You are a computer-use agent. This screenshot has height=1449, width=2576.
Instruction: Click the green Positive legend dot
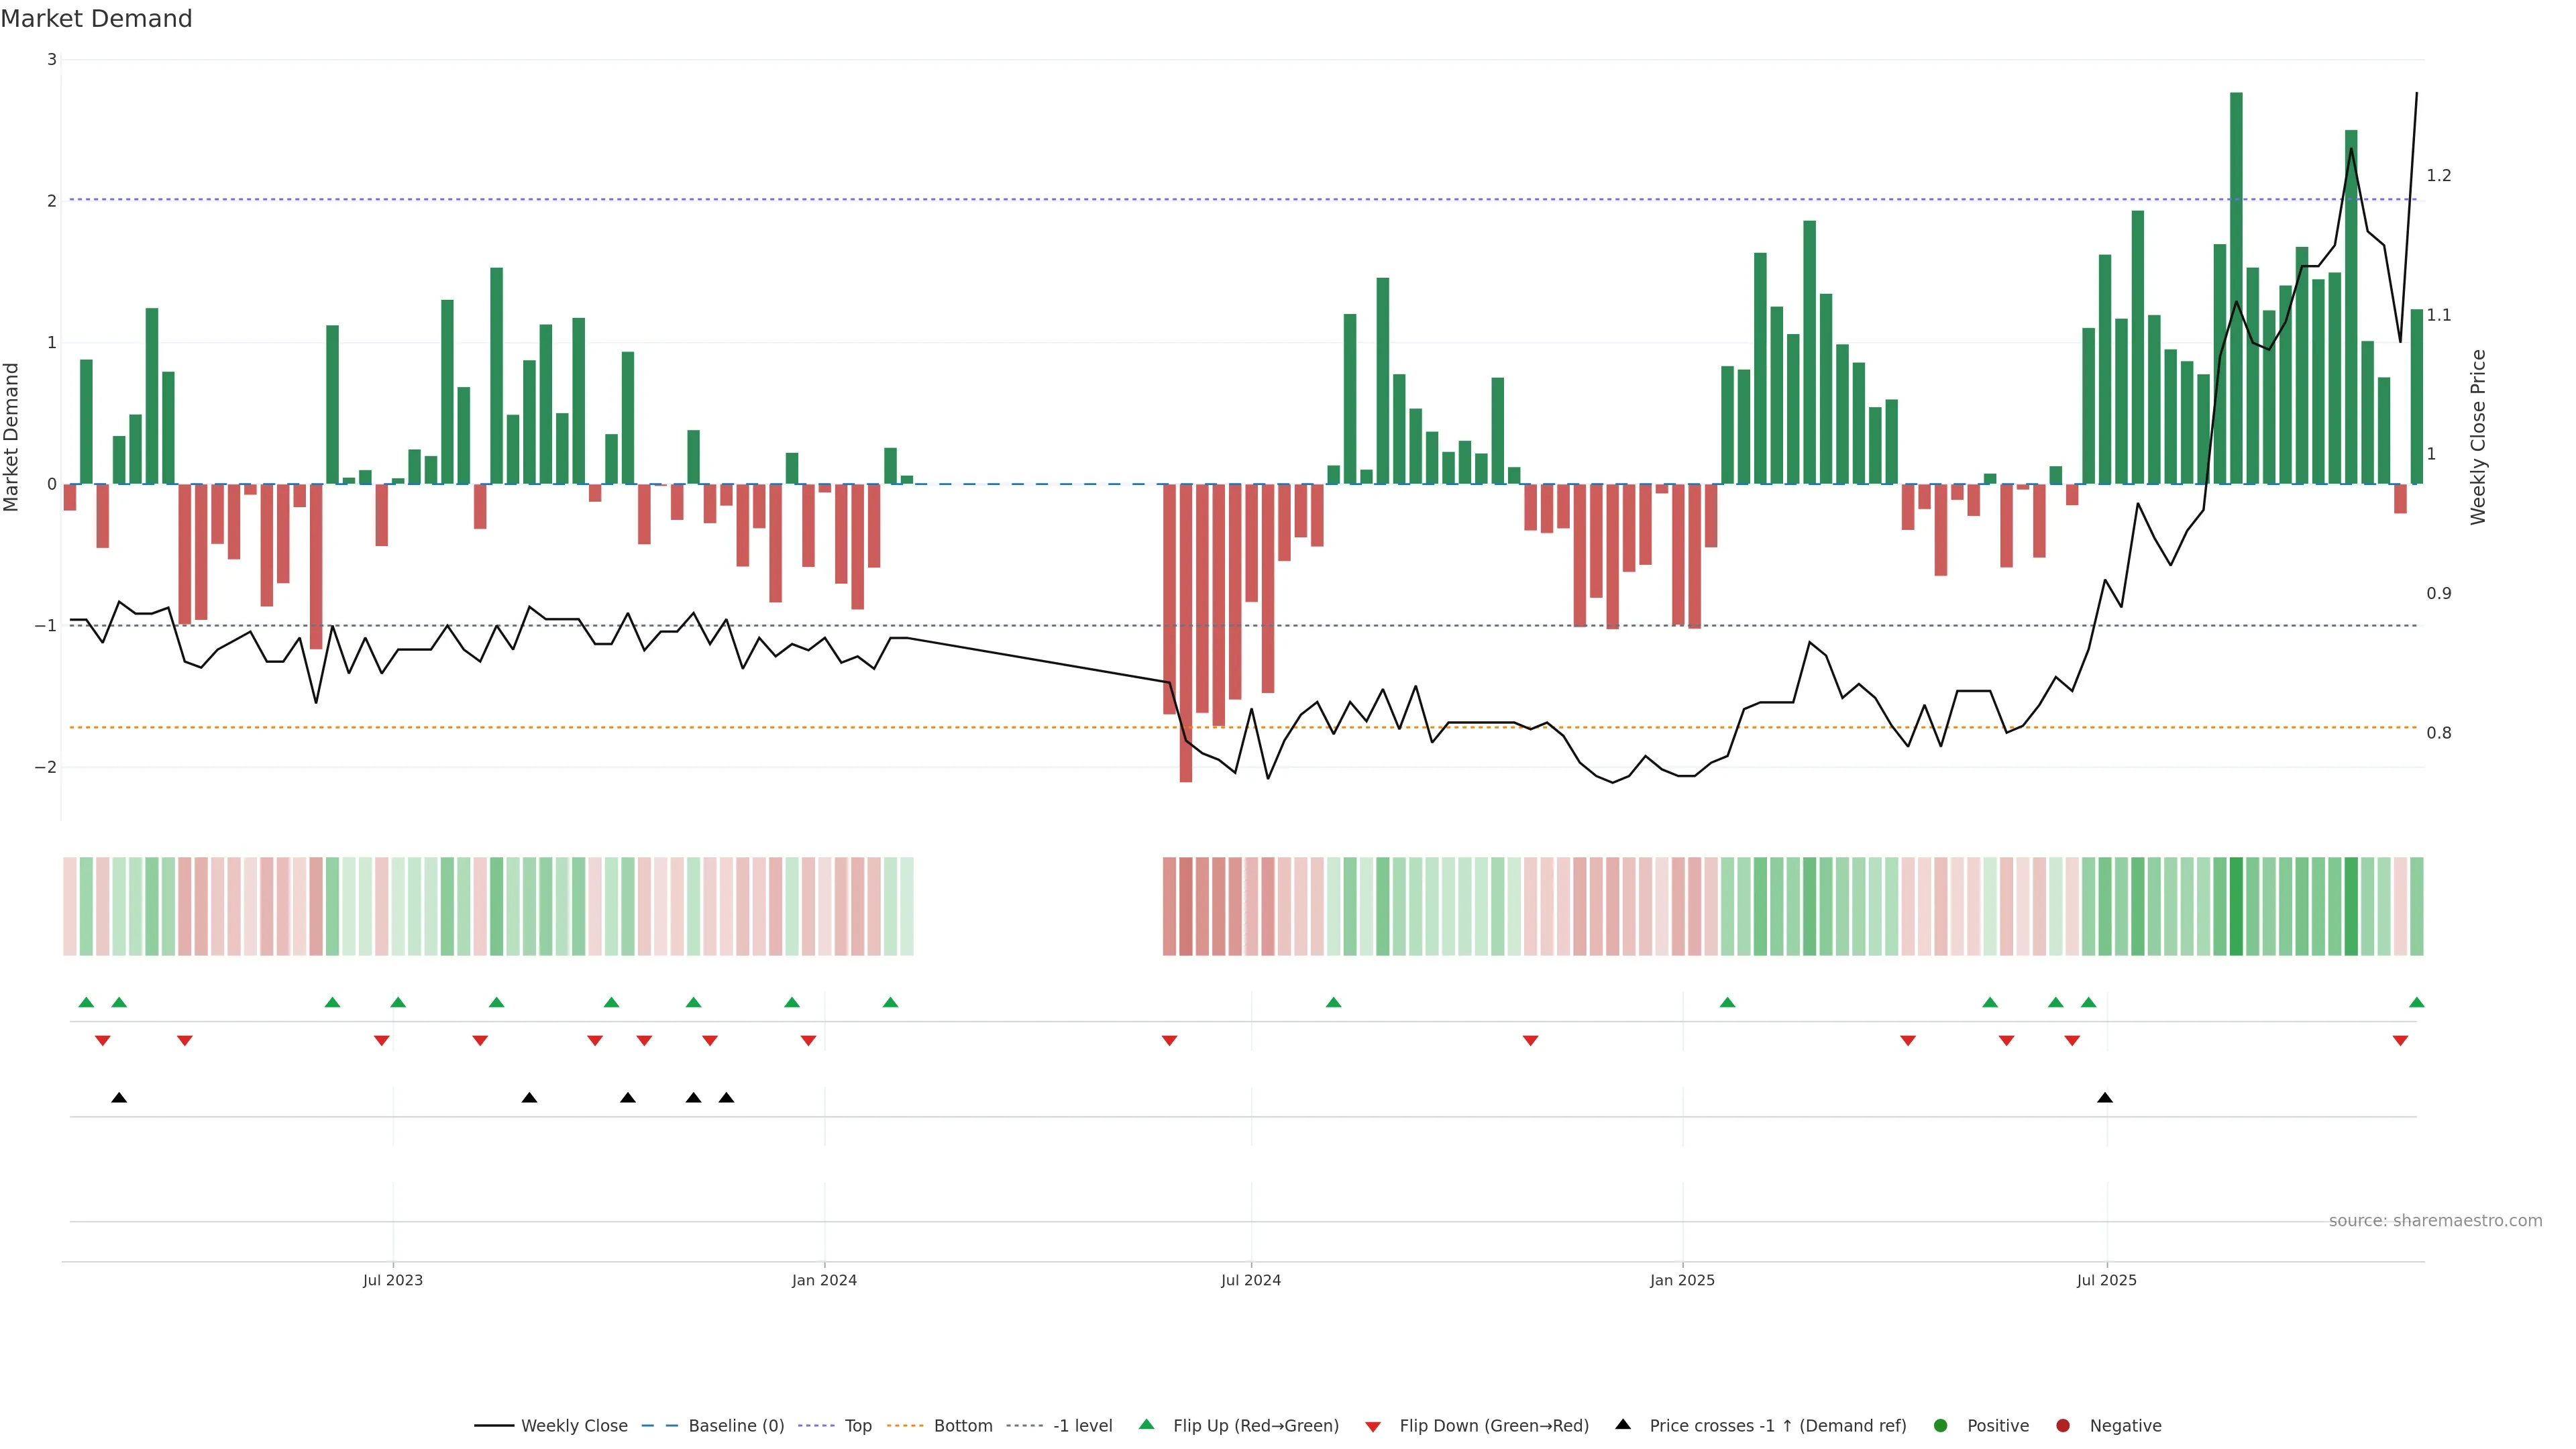point(1941,1425)
